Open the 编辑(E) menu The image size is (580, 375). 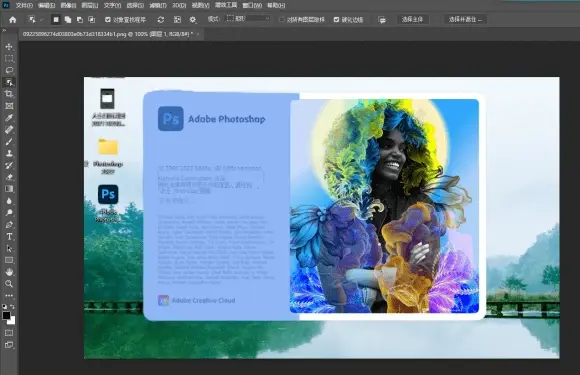(46, 5)
